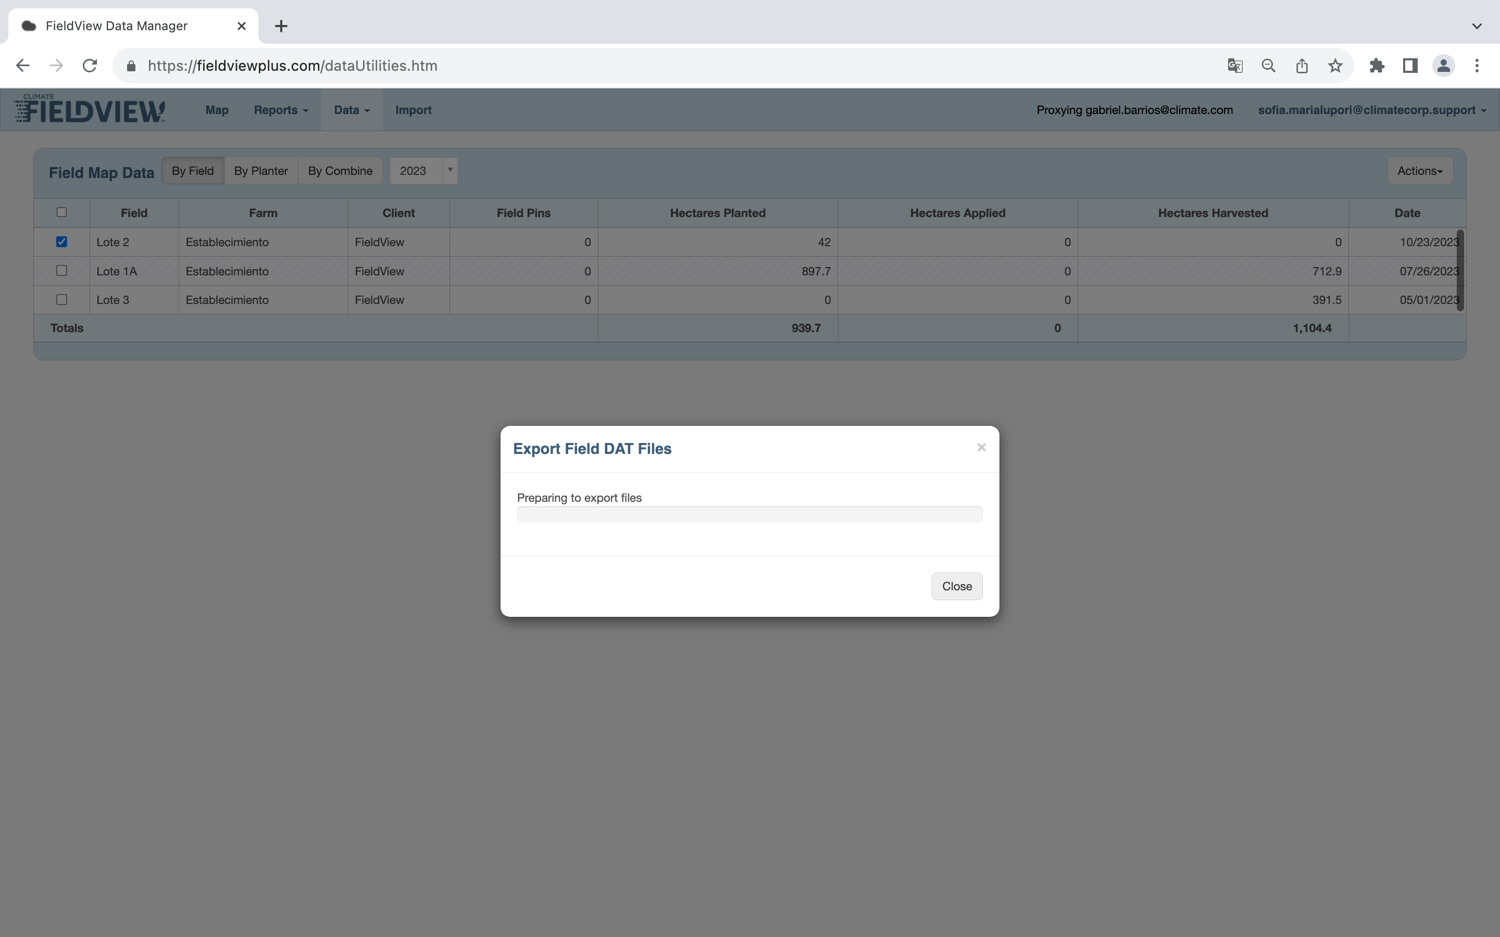Screen dimensions: 1500x937
Task: Click the address bar URL
Action: click(x=292, y=65)
